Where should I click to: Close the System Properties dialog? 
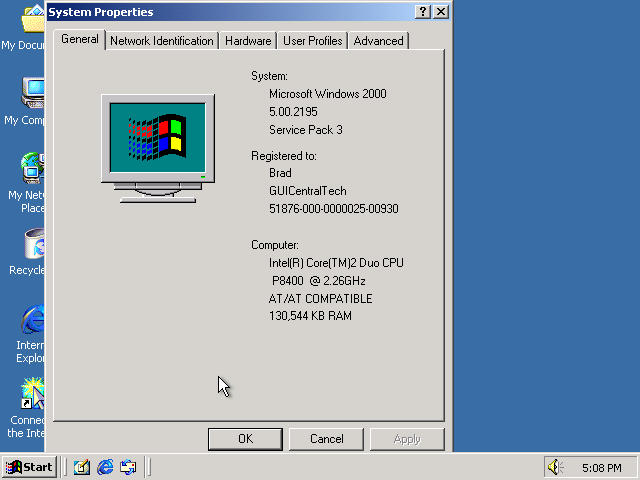coord(441,12)
